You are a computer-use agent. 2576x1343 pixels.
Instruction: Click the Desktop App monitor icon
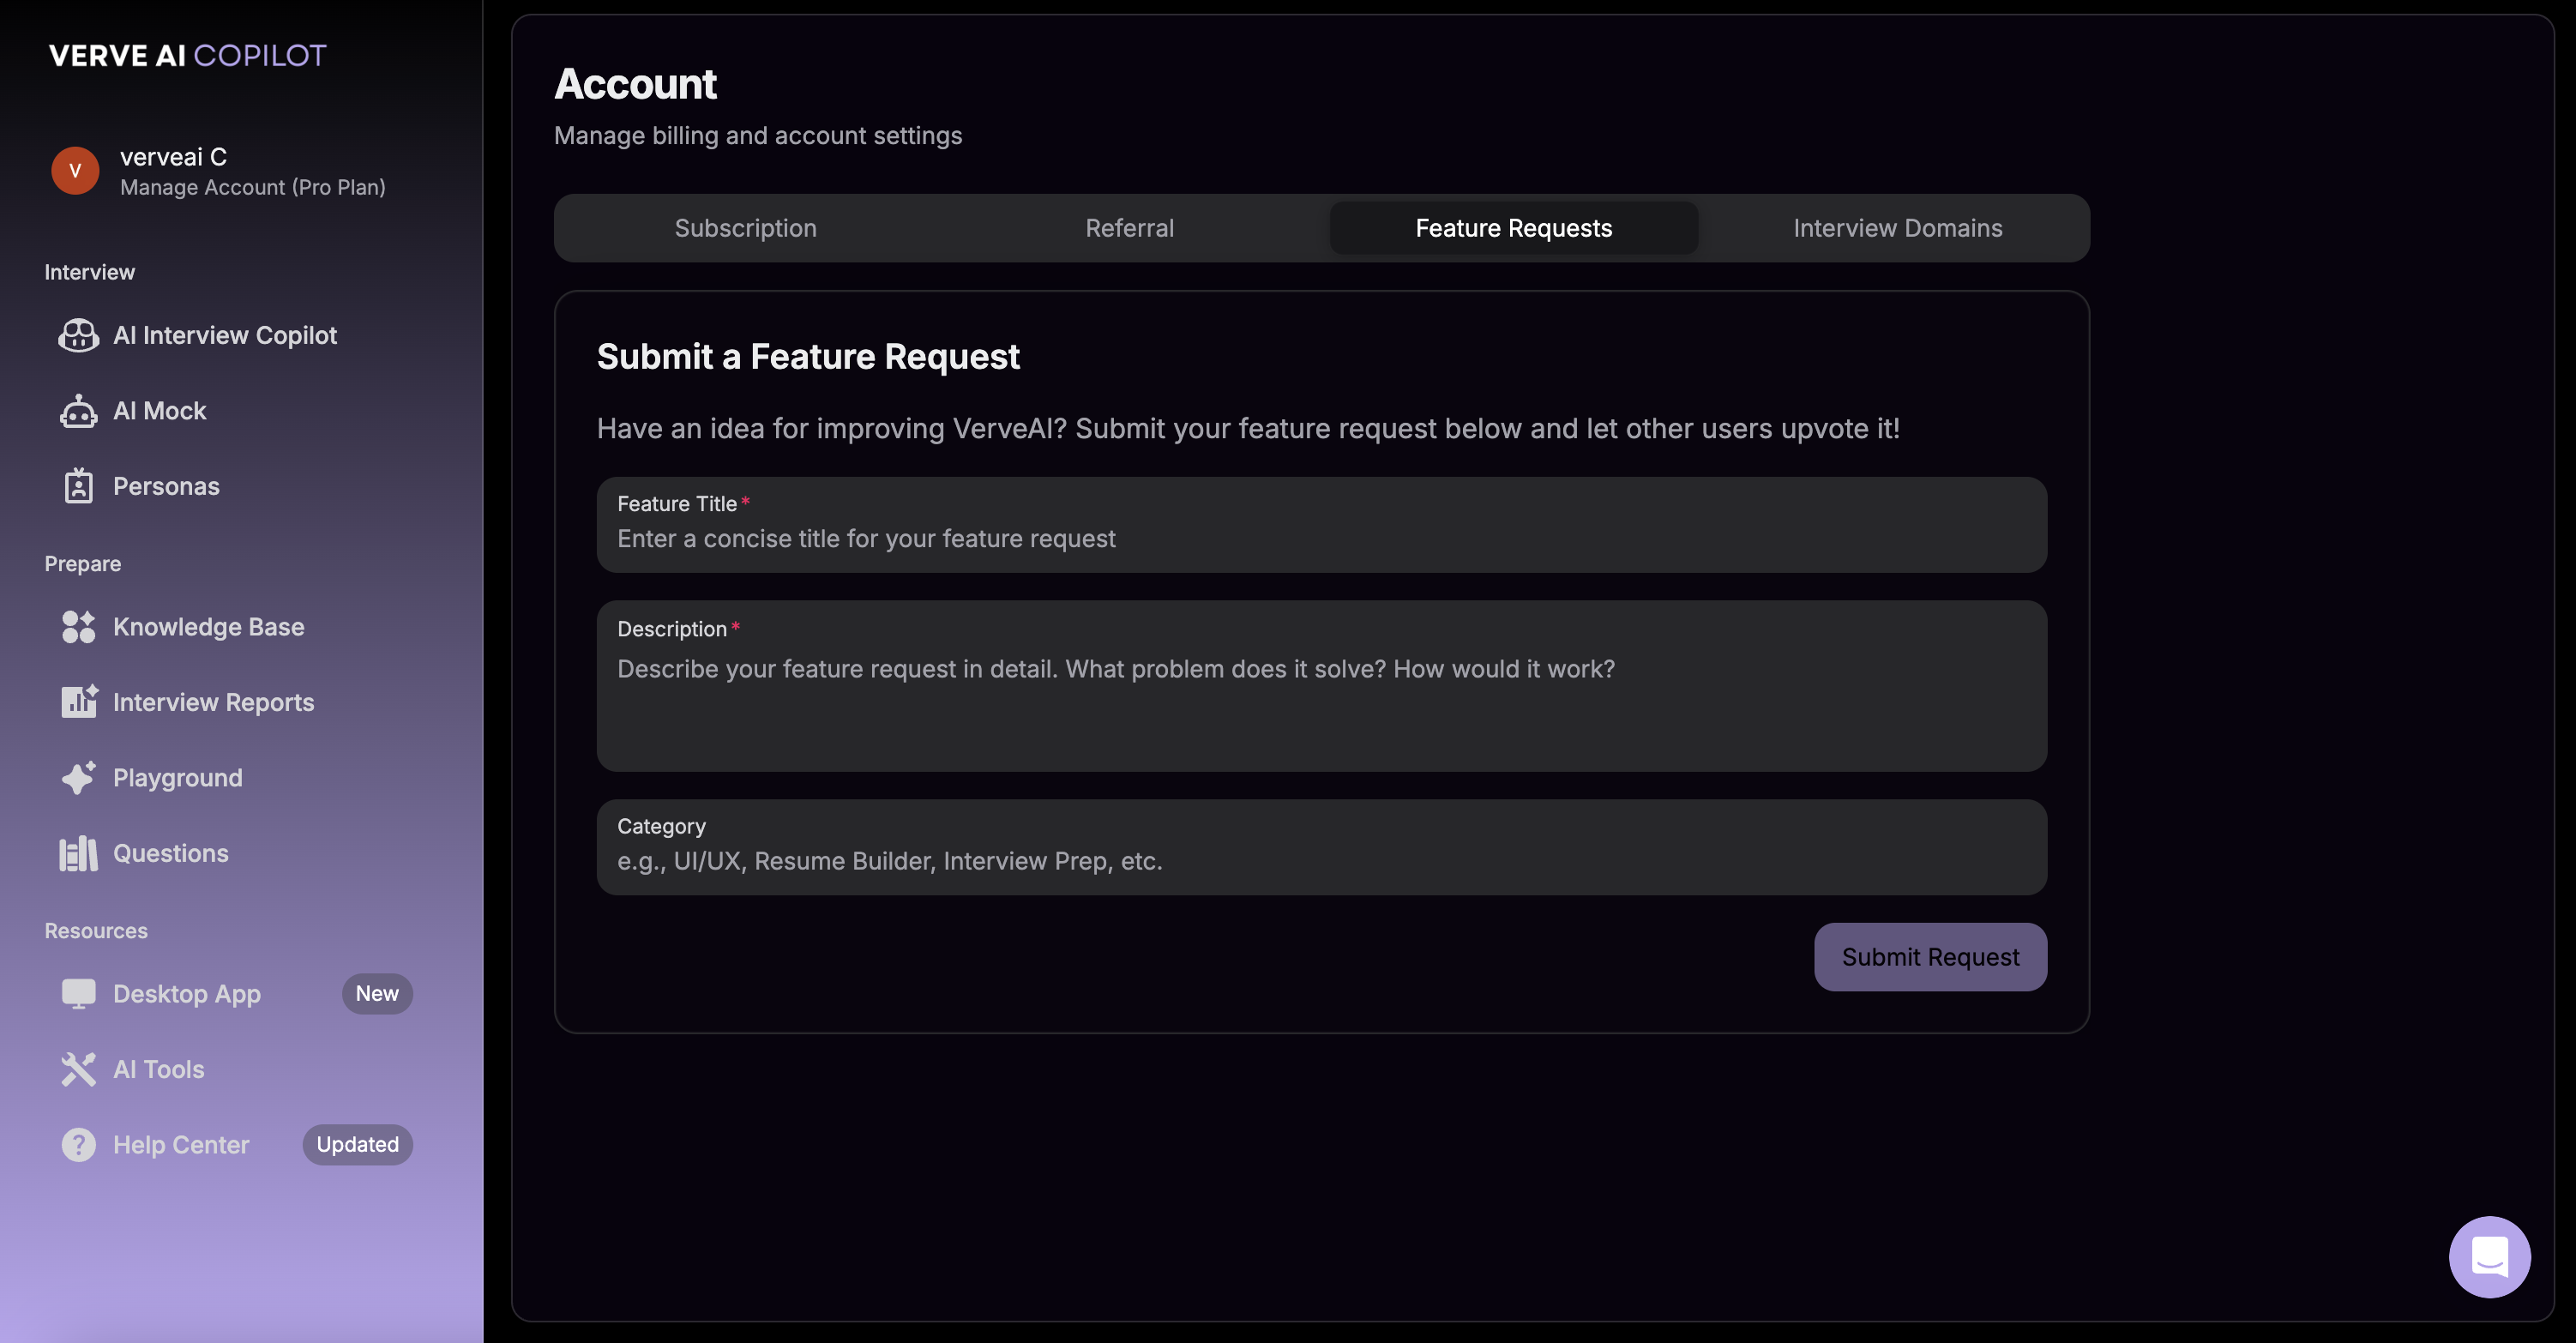click(x=79, y=993)
